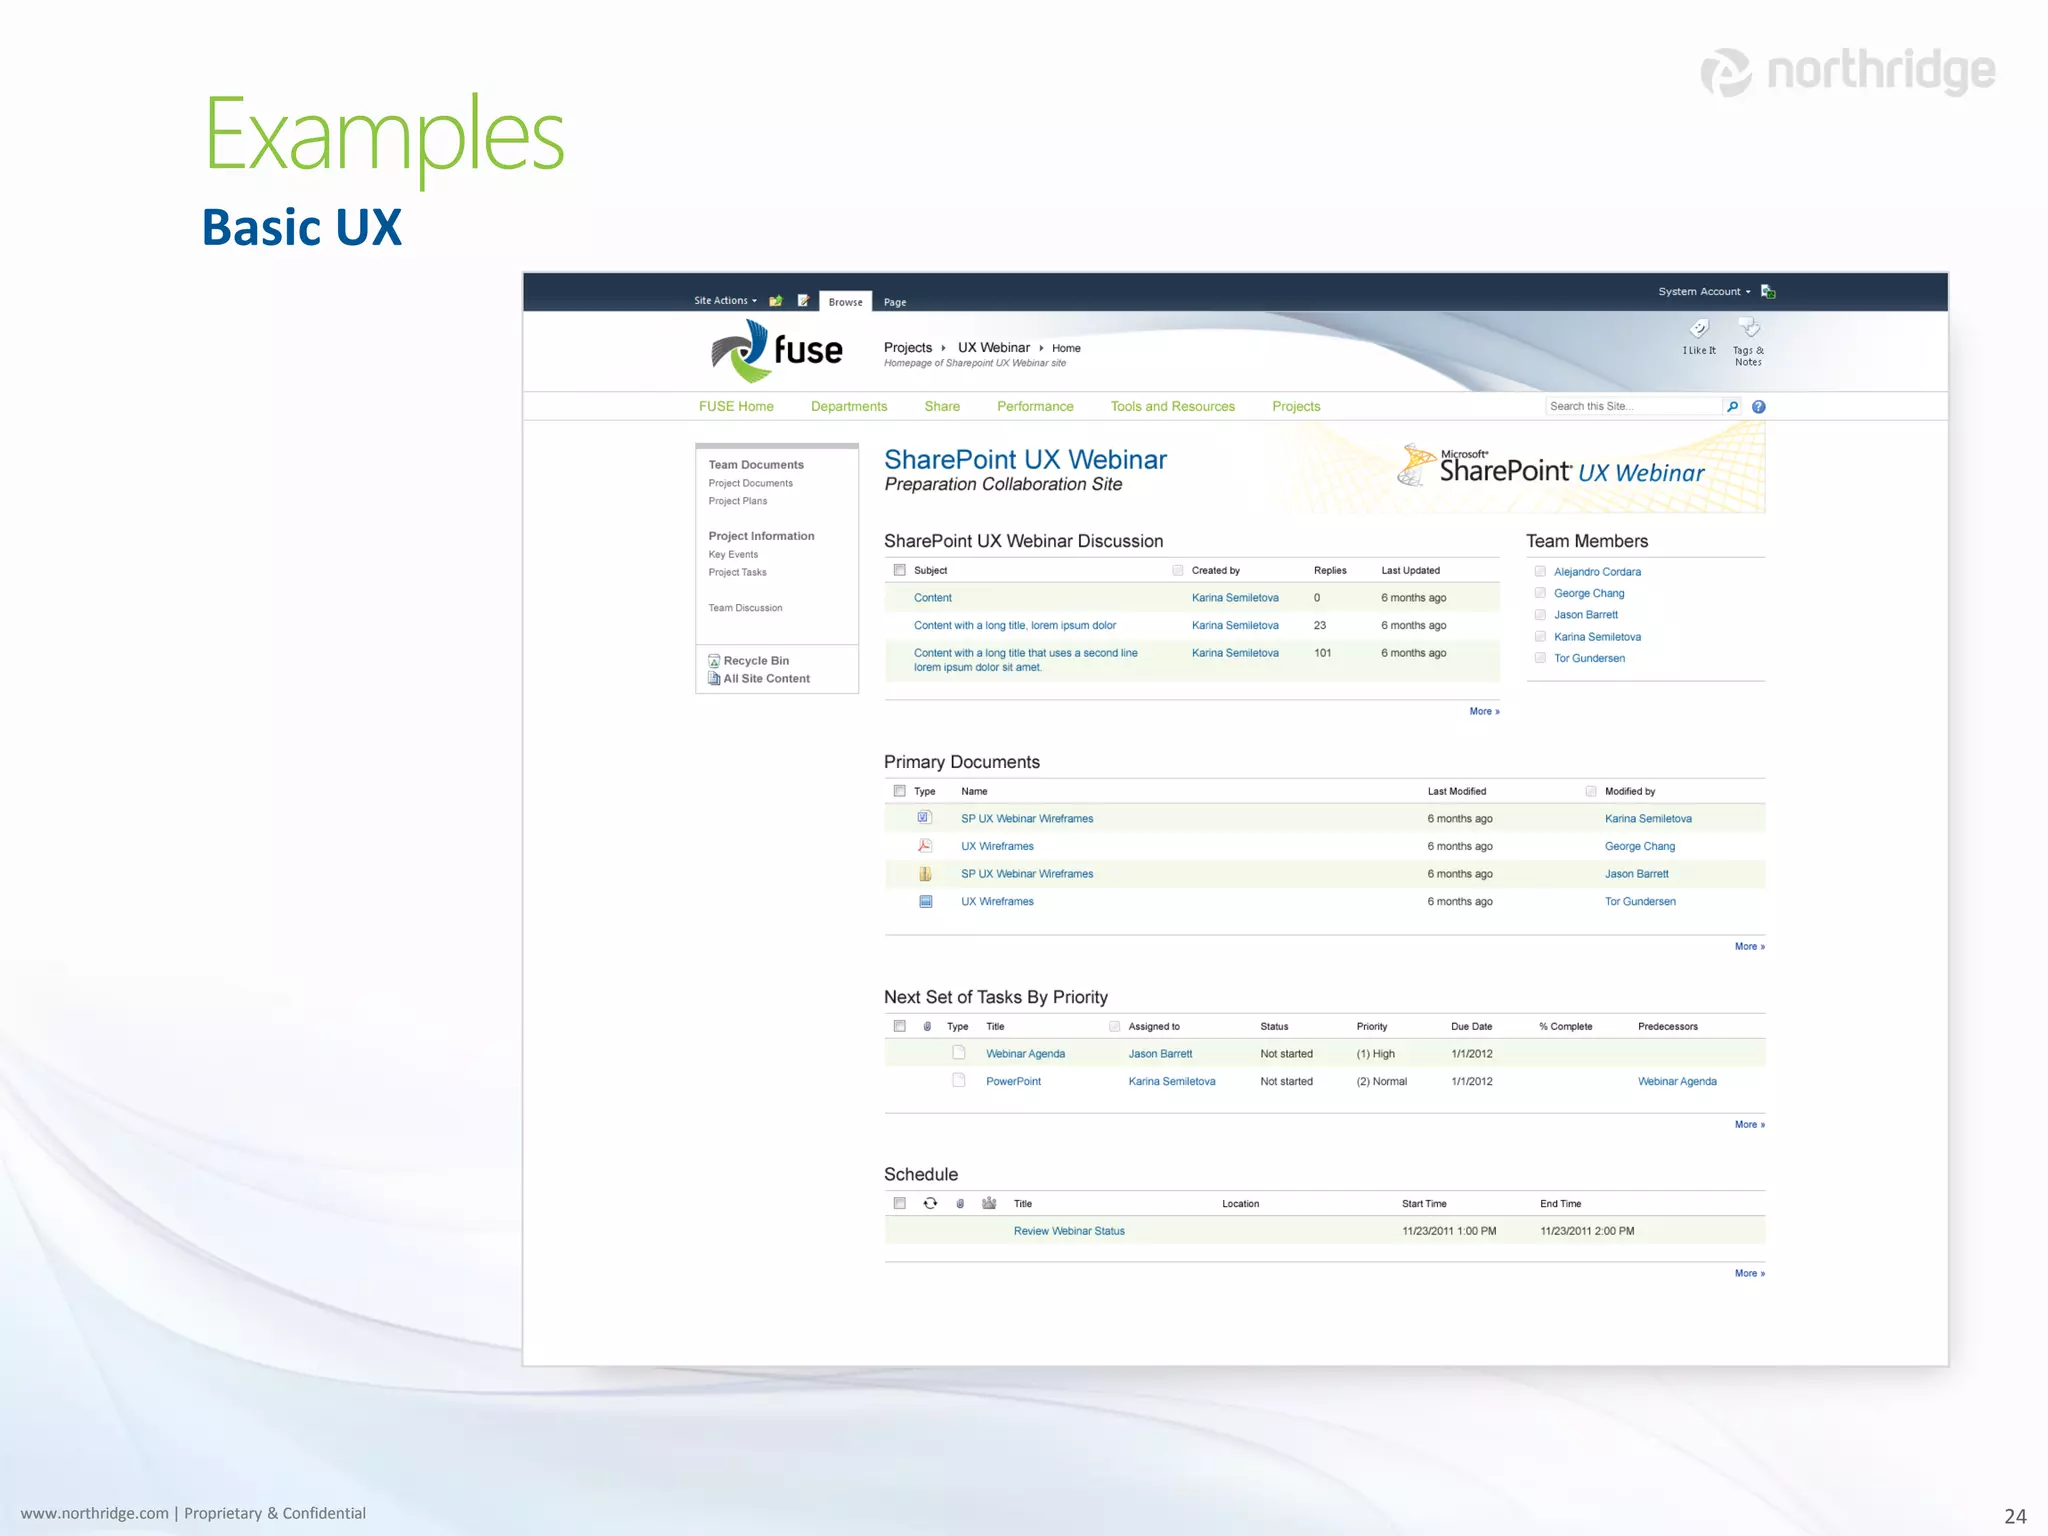
Task: Open the PowerPoint task link
Action: pyautogui.click(x=1013, y=1081)
